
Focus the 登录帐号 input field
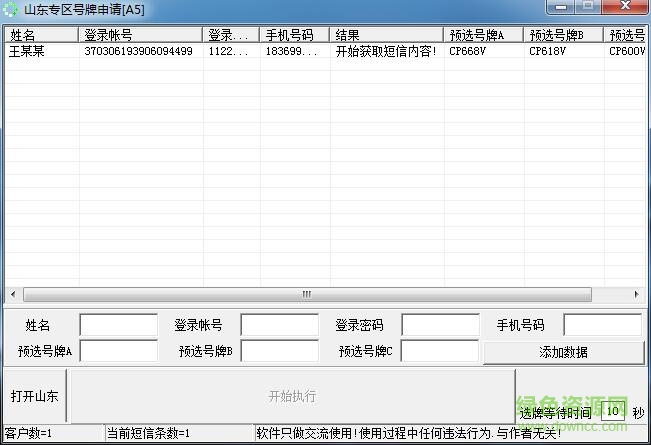click(279, 325)
